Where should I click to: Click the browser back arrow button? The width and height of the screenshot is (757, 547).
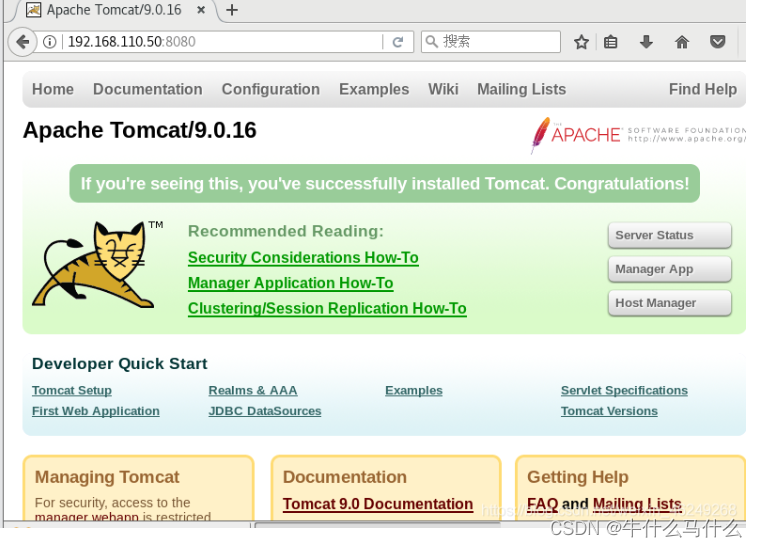[x=22, y=42]
